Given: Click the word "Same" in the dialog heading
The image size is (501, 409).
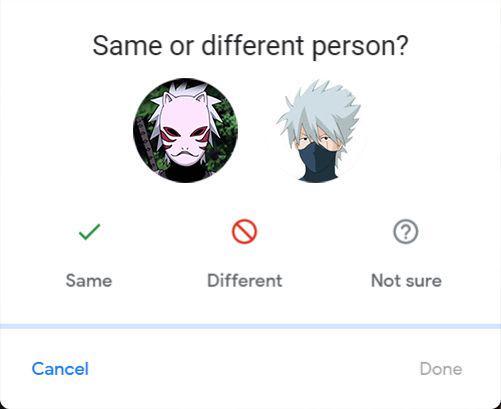Looking at the screenshot, I should pyautogui.click(x=127, y=46).
